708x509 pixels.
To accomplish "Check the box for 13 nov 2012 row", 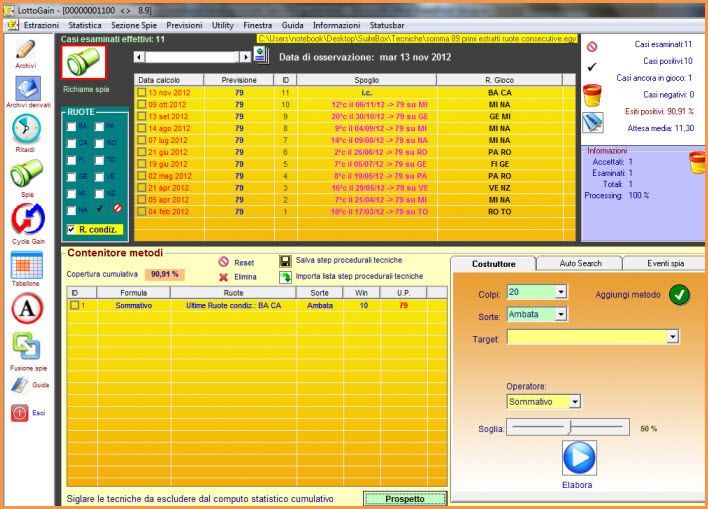I will 141,93.
